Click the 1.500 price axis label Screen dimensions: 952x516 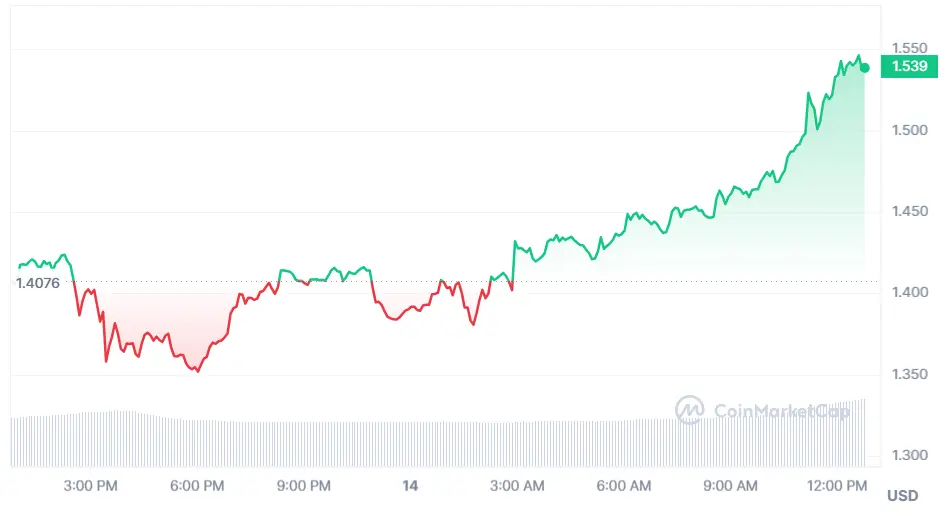910,130
